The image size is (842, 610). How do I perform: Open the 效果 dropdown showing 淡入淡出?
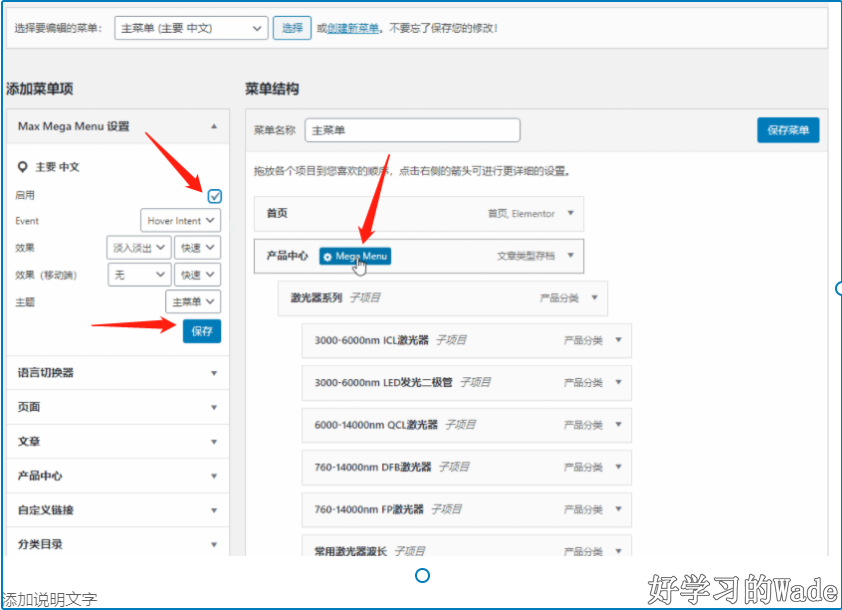[x=139, y=248]
